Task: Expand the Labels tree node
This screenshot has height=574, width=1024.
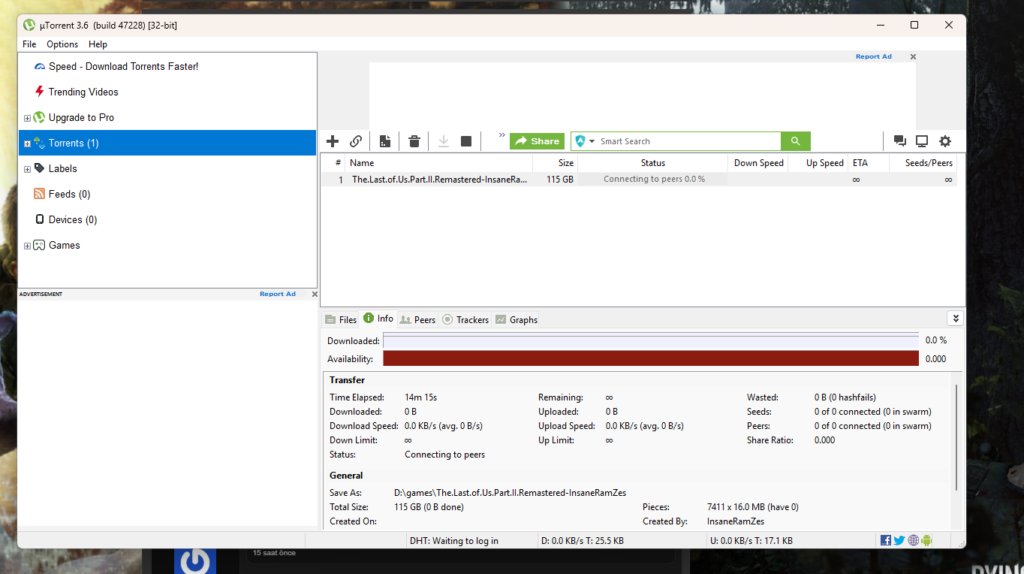Action: click(x=27, y=169)
